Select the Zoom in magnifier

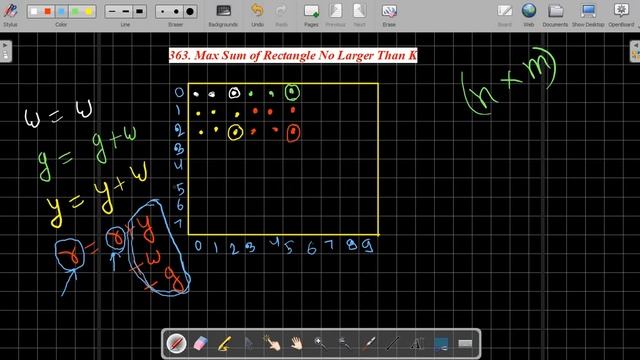(x=320, y=344)
